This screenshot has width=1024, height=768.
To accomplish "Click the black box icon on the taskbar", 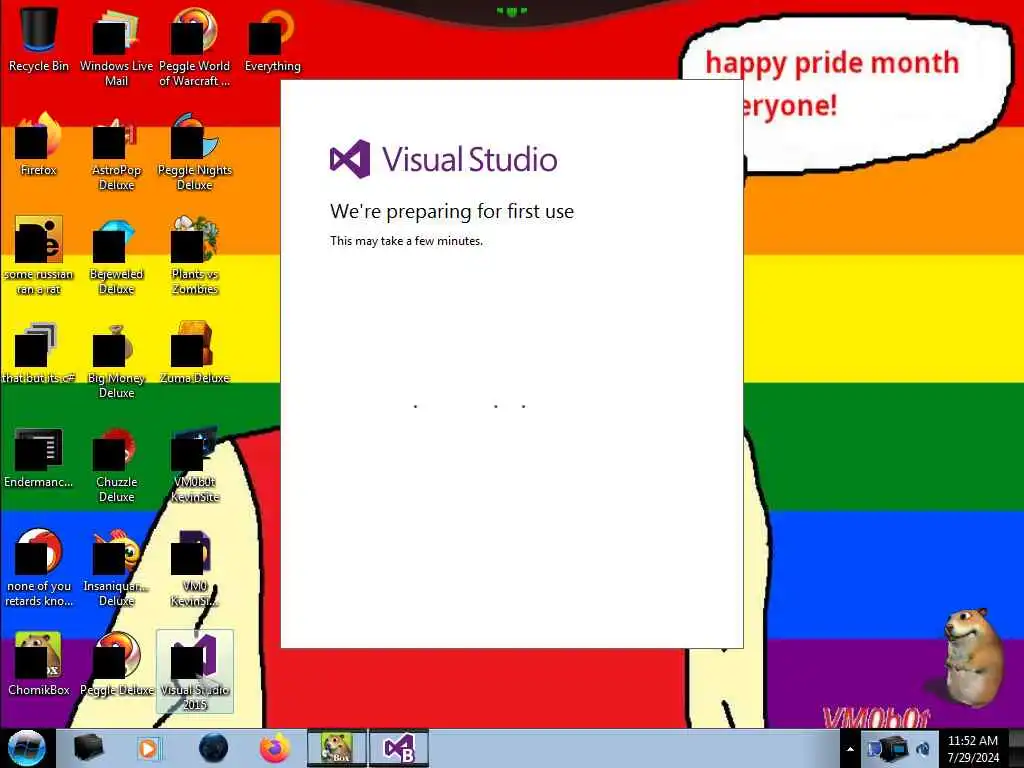I will click(x=88, y=748).
